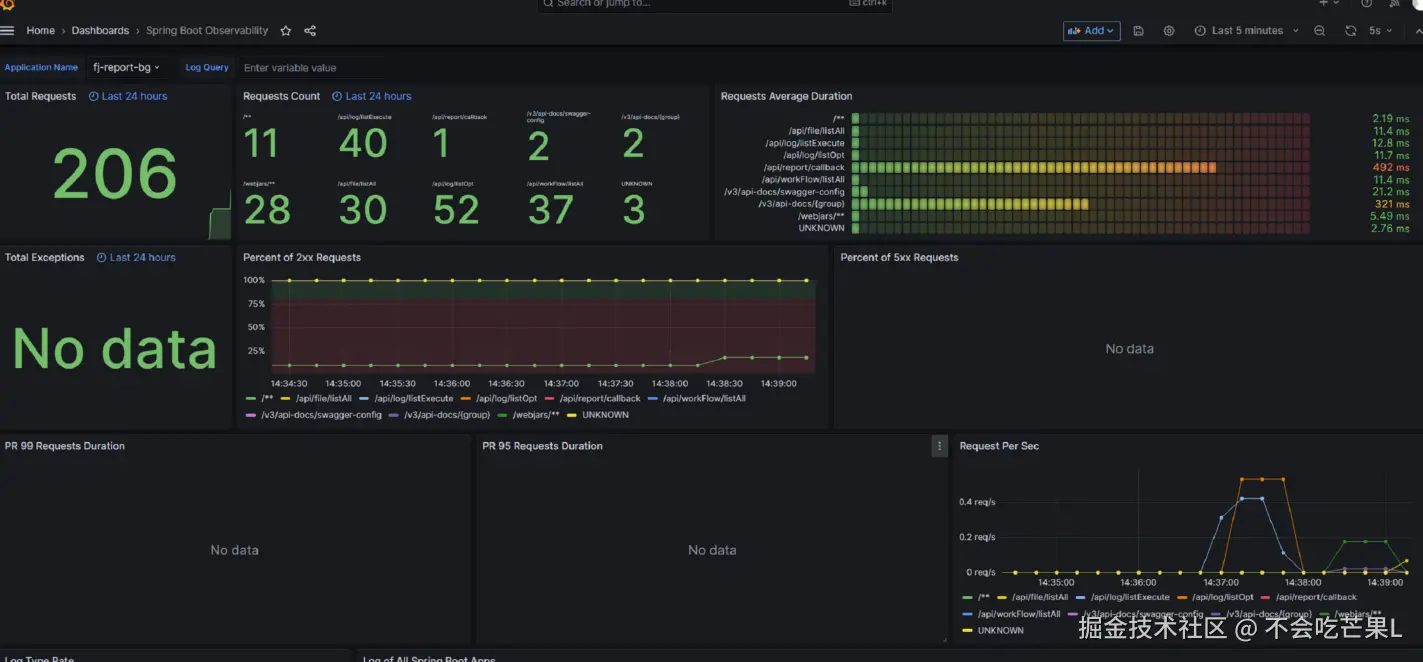Click the 2.19 ms duration value
The width and height of the screenshot is (1423, 662).
coord(1391,119)
